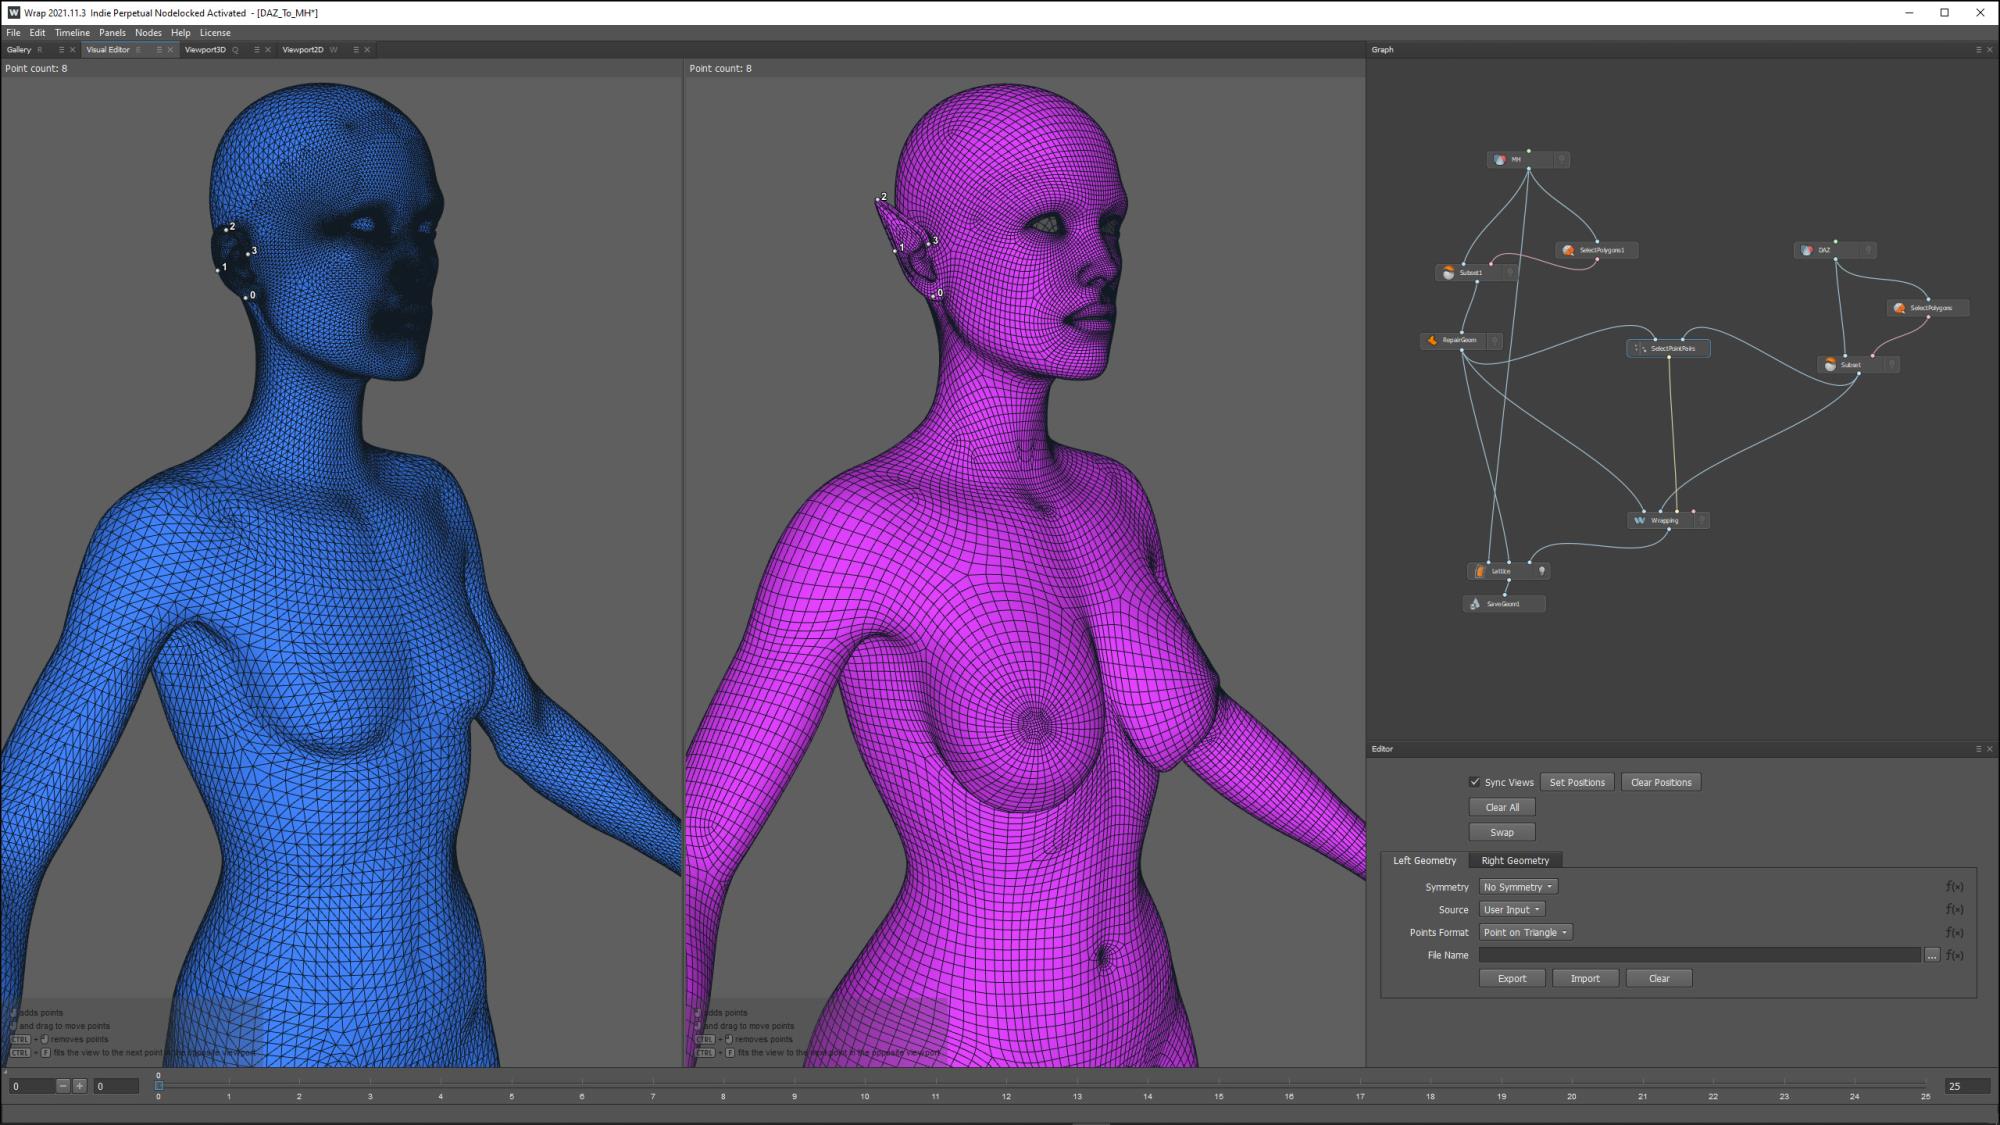Screen dimensions: 2000x1125
Task: Toggle the MH node lightbulb visibility
Action: click(1561, 160)
